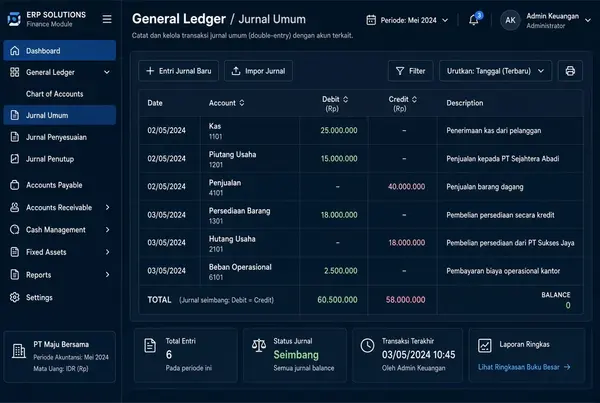Click the PT Maju Bersama company card
This screenshot has height=403, width=600.
click(x=60, y=357)
